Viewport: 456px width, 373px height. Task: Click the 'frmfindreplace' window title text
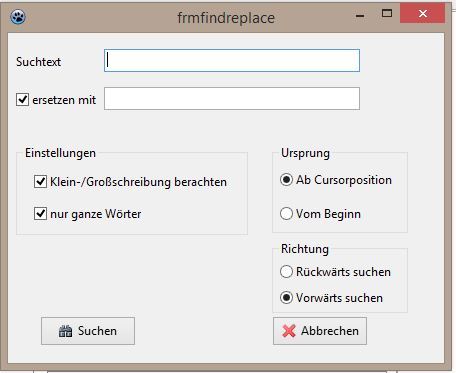pos(226,18)
